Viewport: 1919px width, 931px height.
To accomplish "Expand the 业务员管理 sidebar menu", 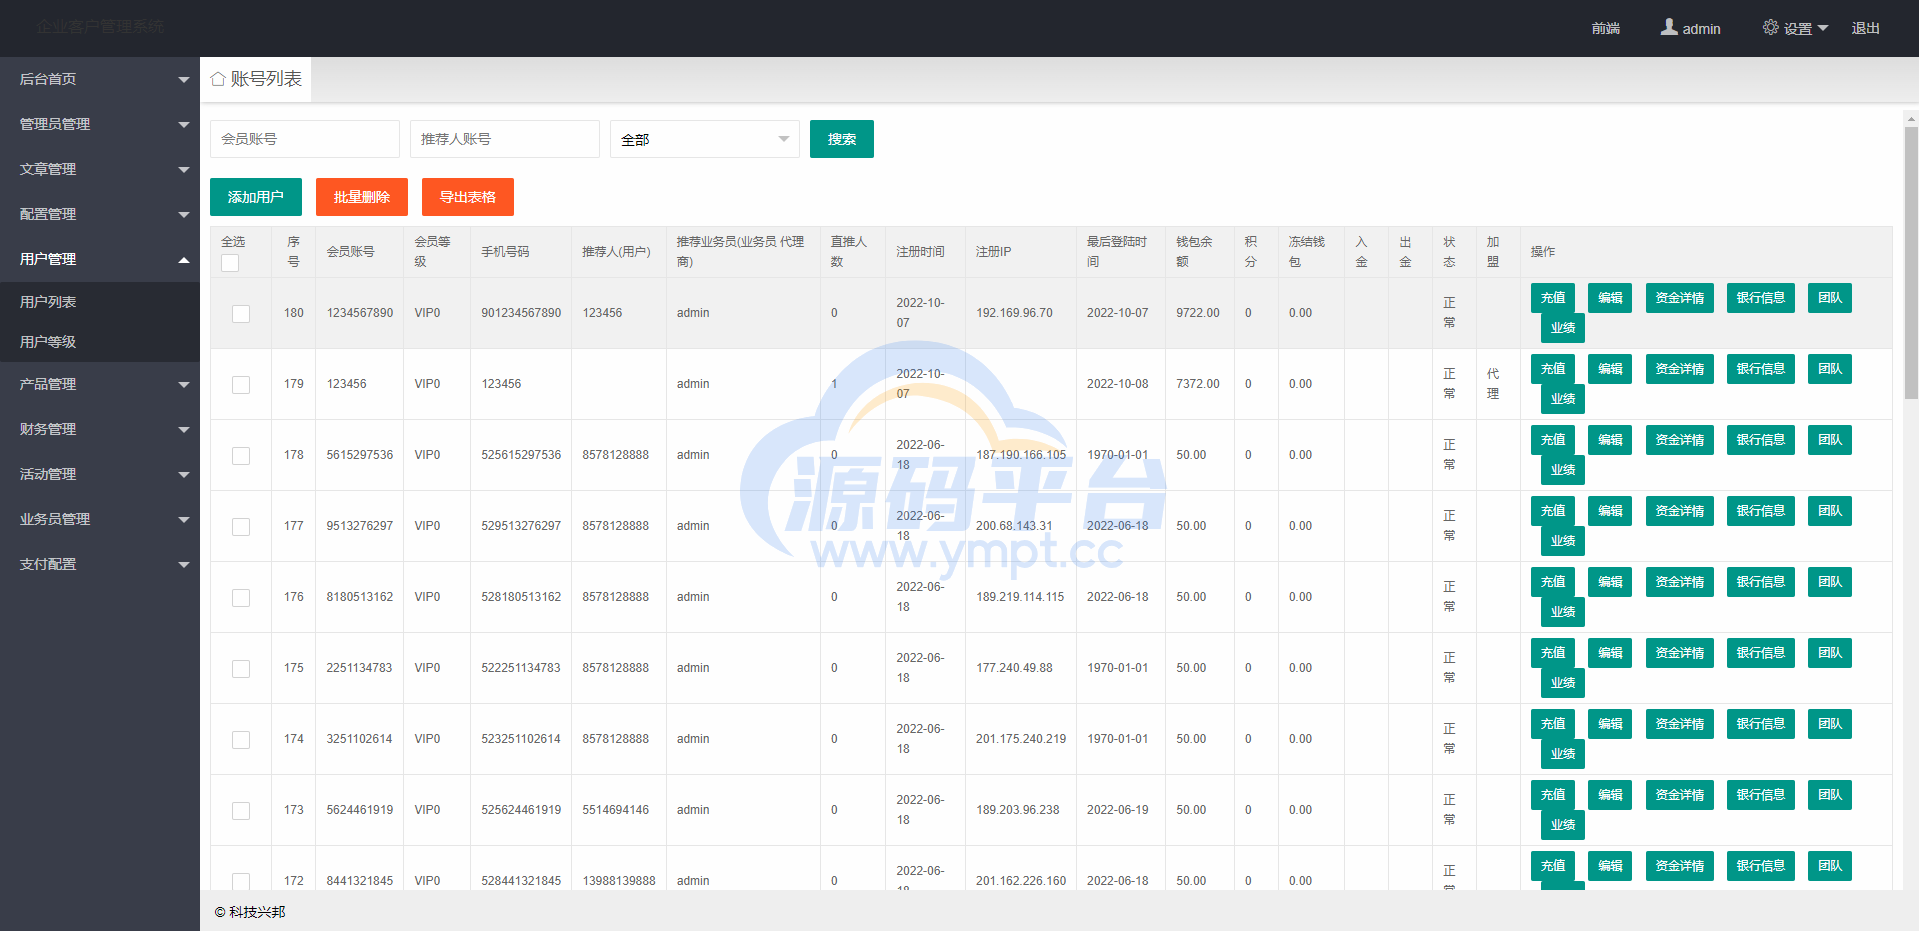I will click(x=100, y=519).
